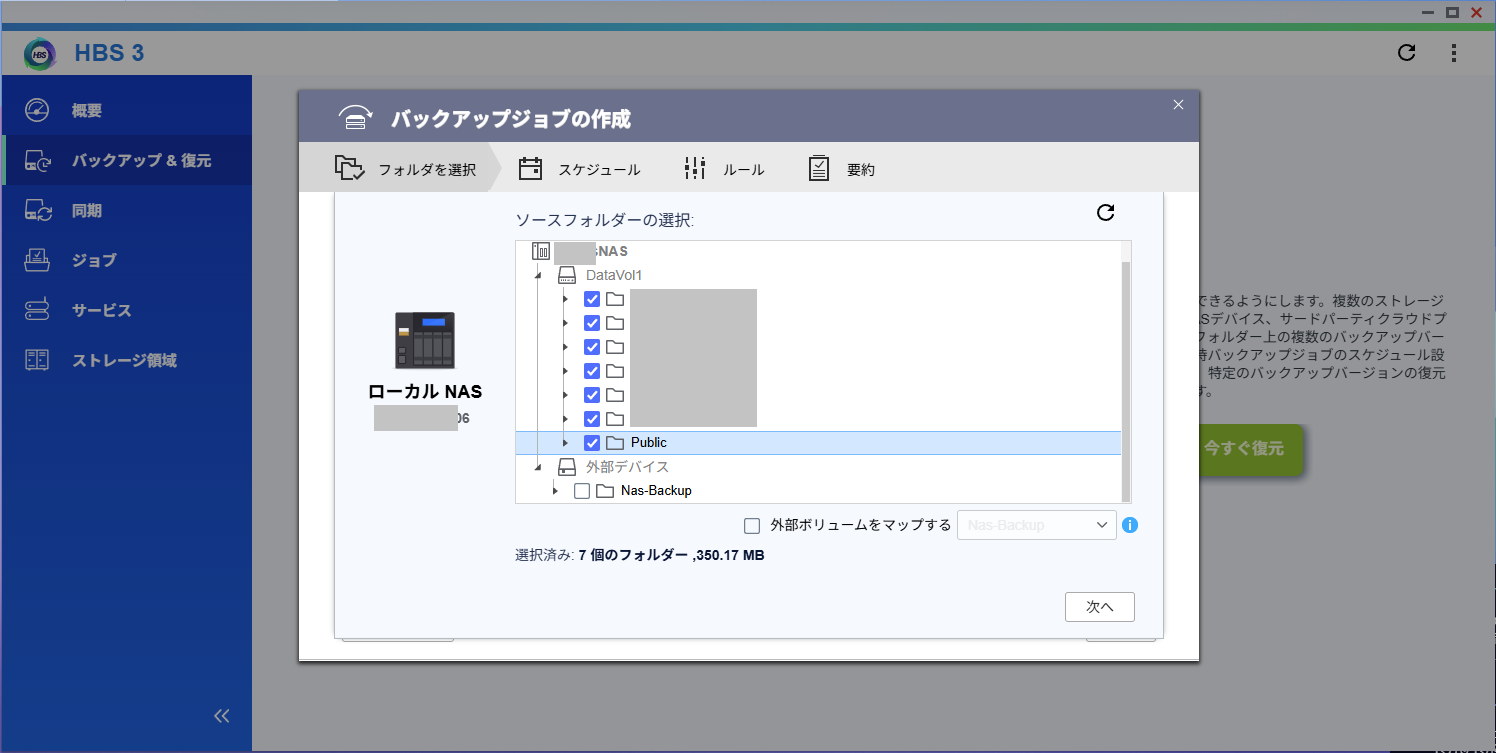
Task: Open the Nas-Backup volume dropdown
Action: 1036,525
